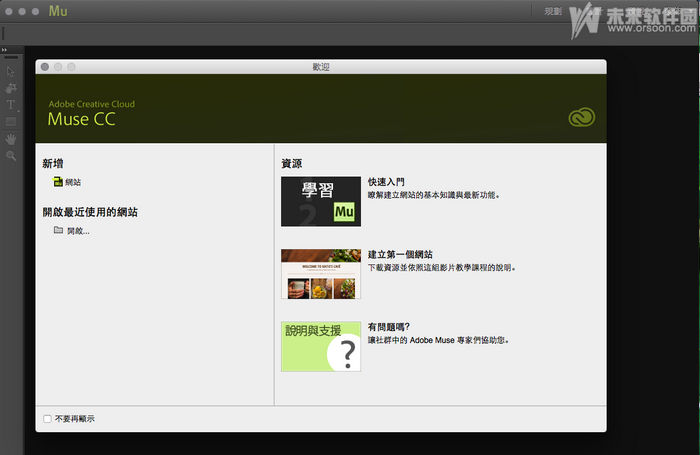Click the Creative Cloud logo icon
Viewport: 700px width, 455px height.
[581, 118]
